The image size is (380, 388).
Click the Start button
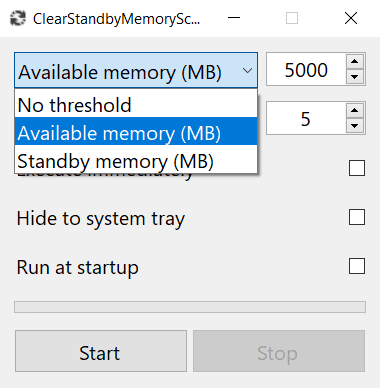[101, 351]
